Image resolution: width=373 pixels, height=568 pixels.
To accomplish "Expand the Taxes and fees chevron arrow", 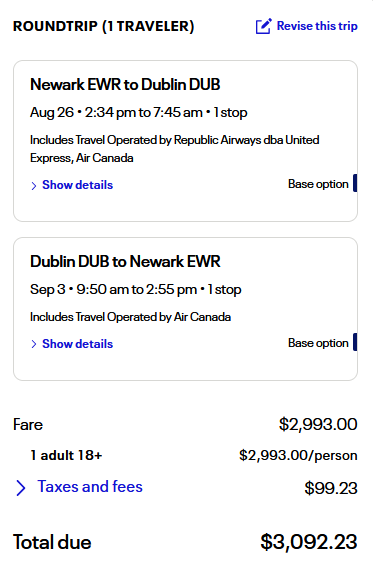I will pyautogui.click(x=21, y=488).
